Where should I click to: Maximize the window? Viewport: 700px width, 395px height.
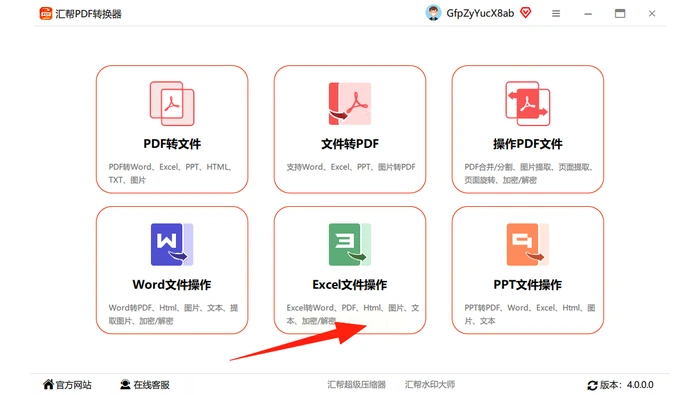[x=620, y=13]
